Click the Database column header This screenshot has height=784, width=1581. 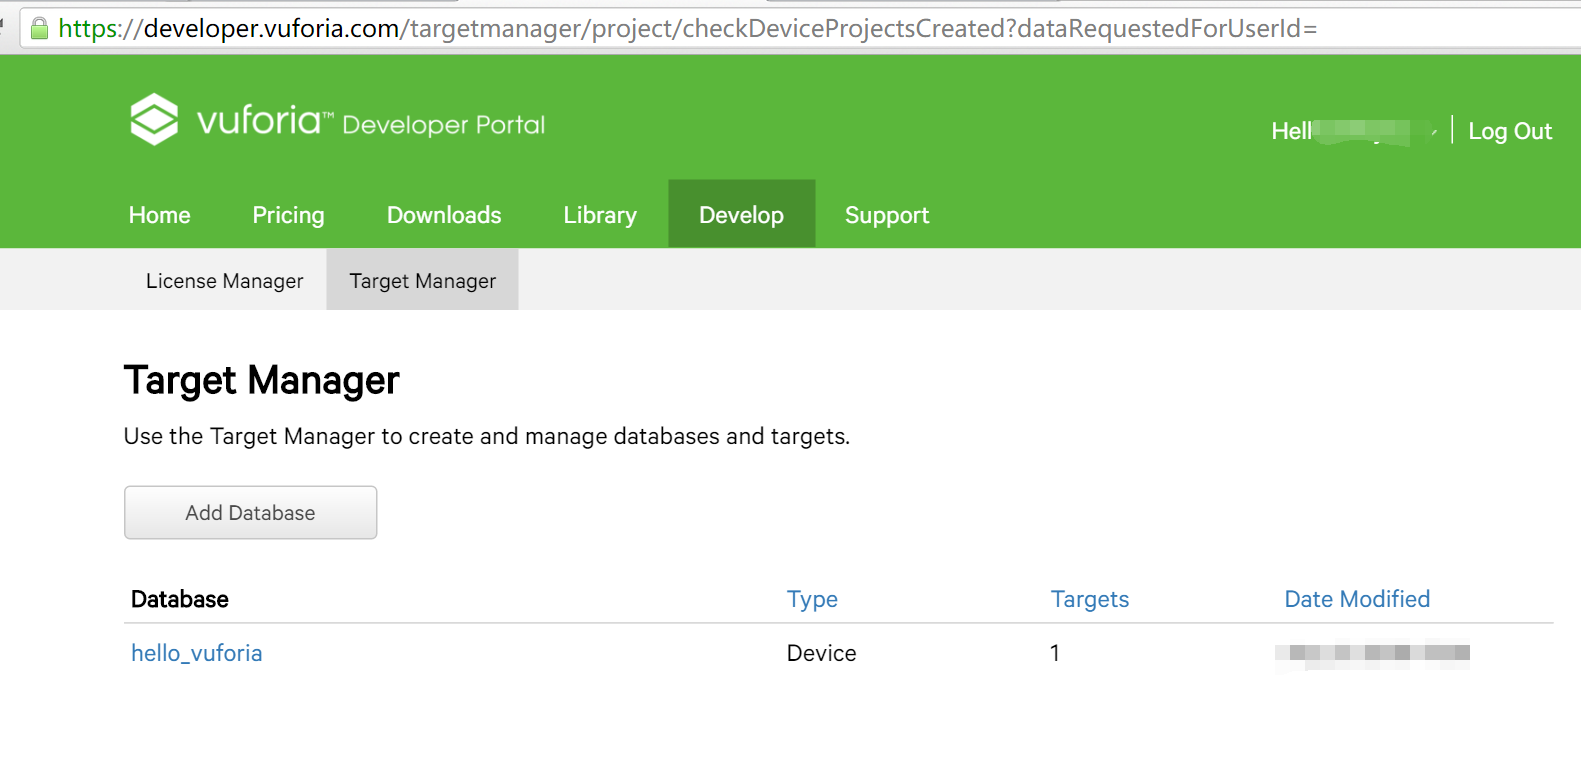(x=180, y=599)
